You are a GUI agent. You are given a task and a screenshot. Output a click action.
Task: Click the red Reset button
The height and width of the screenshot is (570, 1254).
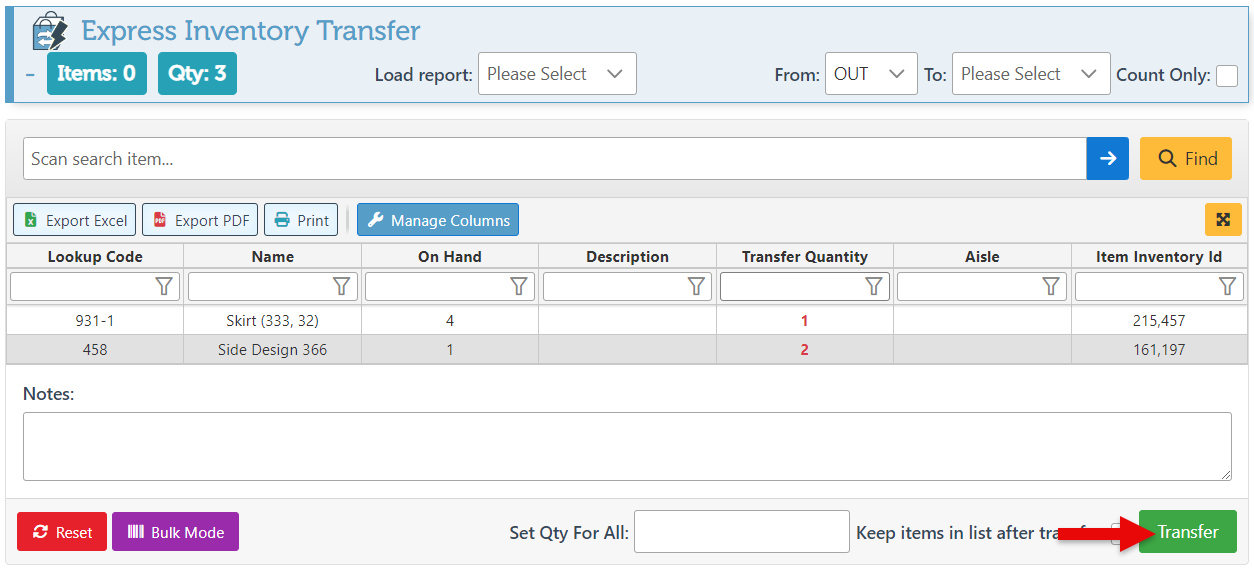coord(62,532)
